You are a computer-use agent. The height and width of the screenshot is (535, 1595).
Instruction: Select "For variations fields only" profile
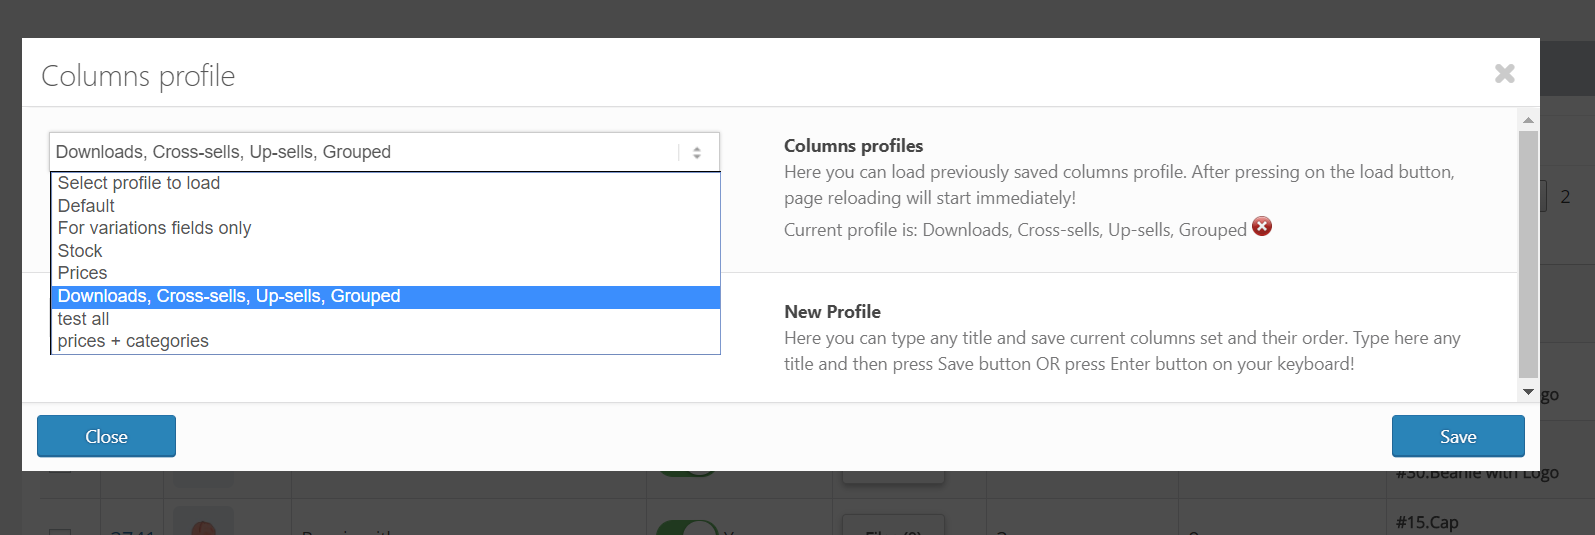pyautogui.click(x=155, y=228)
